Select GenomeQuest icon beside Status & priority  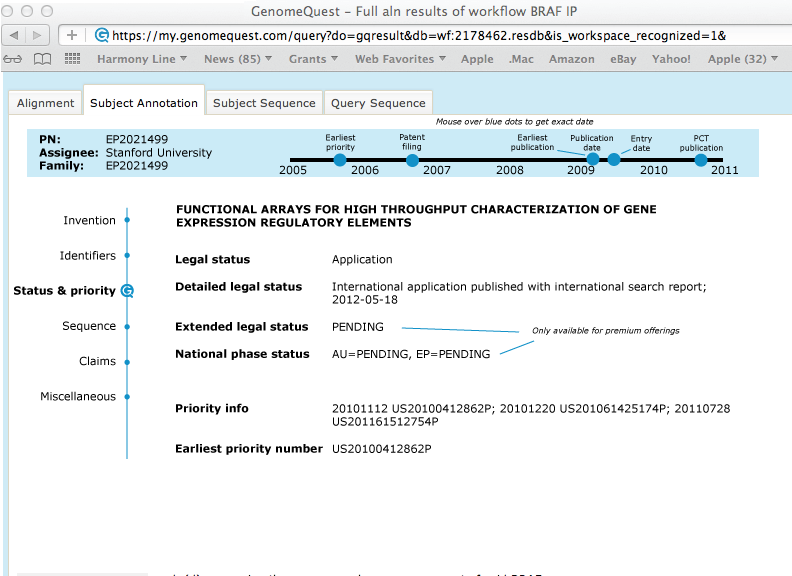127,291
